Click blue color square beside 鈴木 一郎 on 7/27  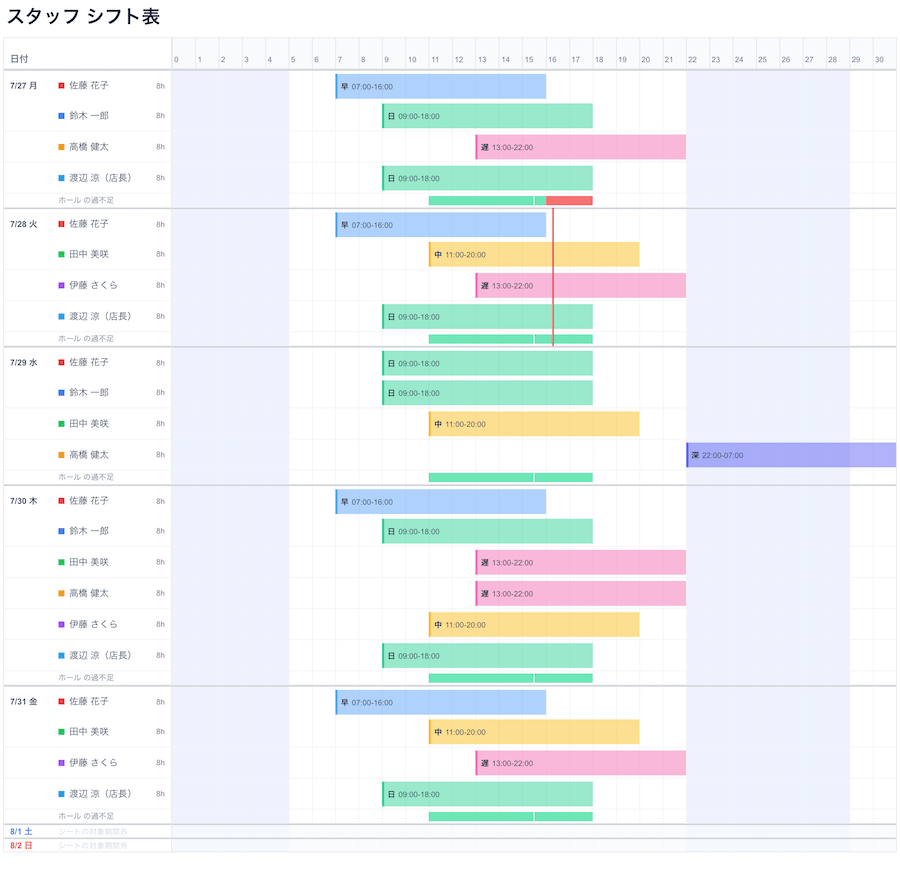[61, 116]
